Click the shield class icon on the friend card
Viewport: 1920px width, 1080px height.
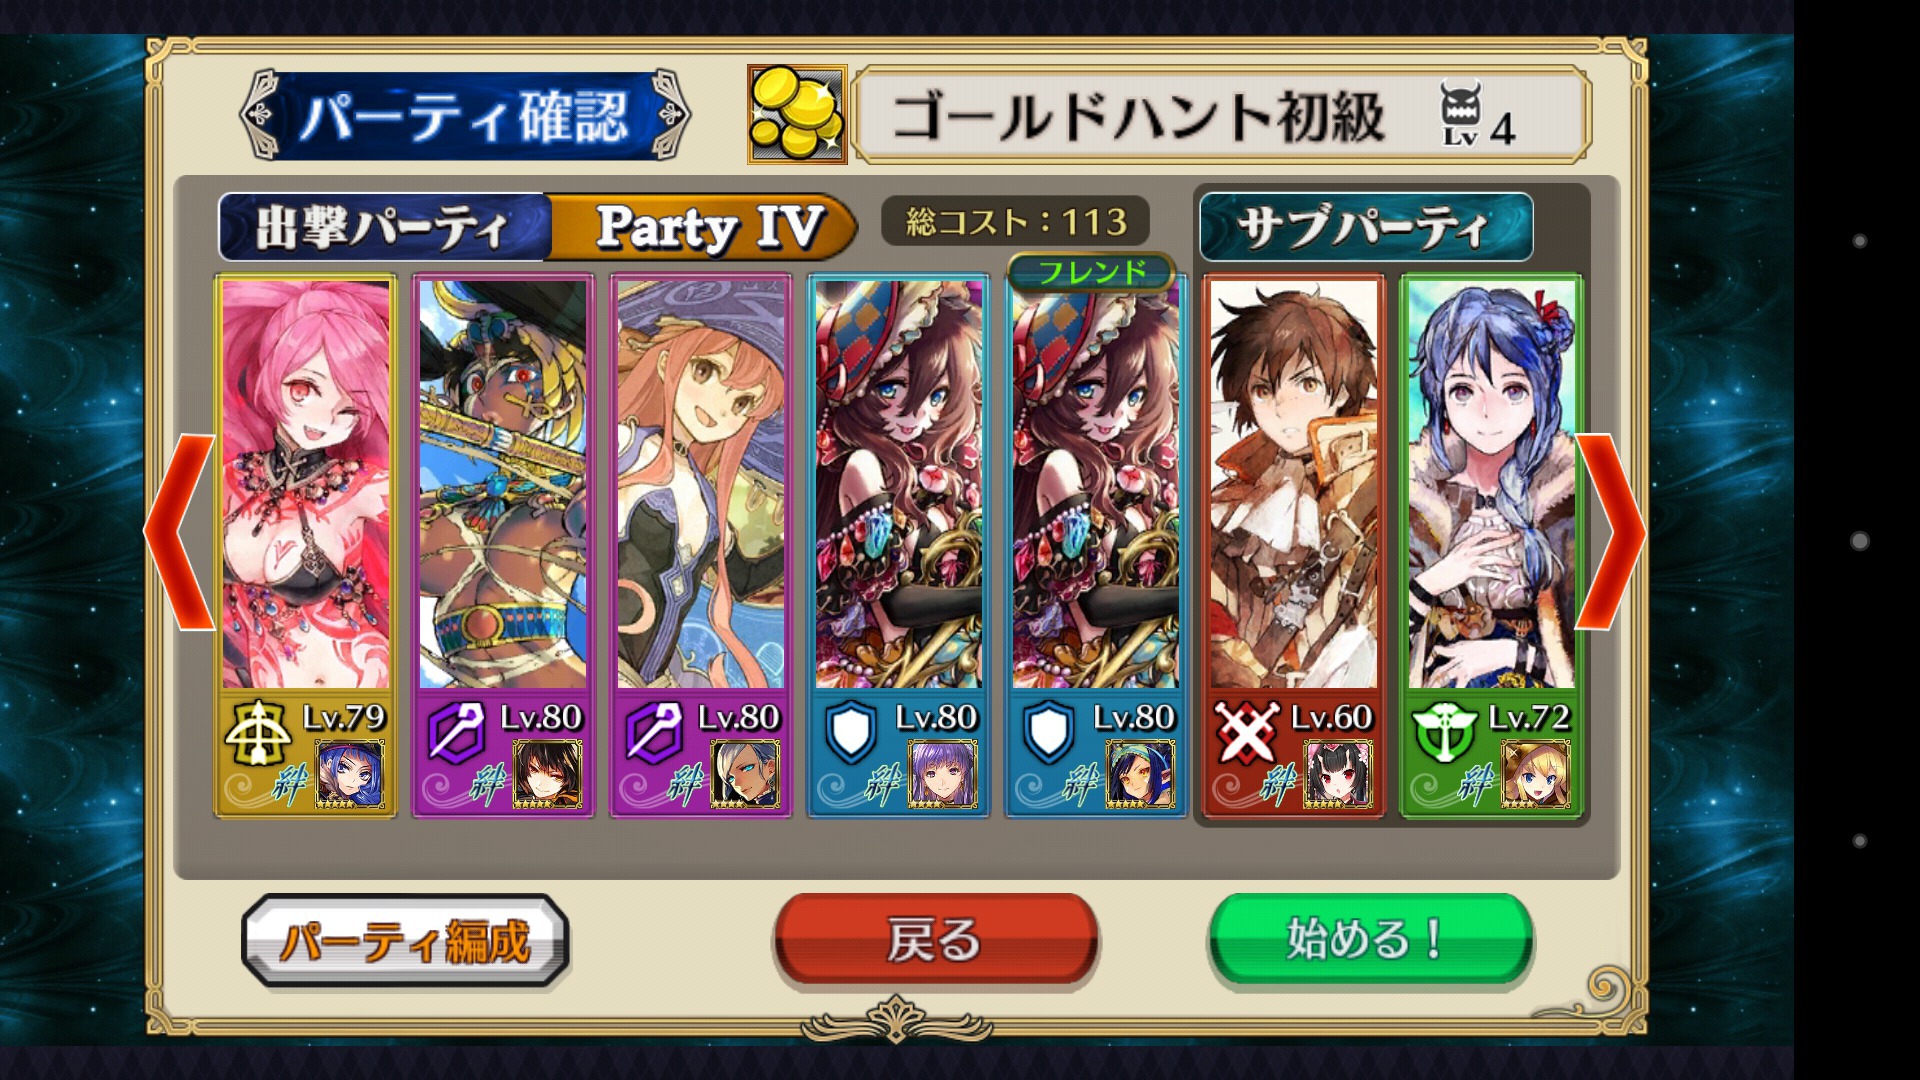[1049, 733]
